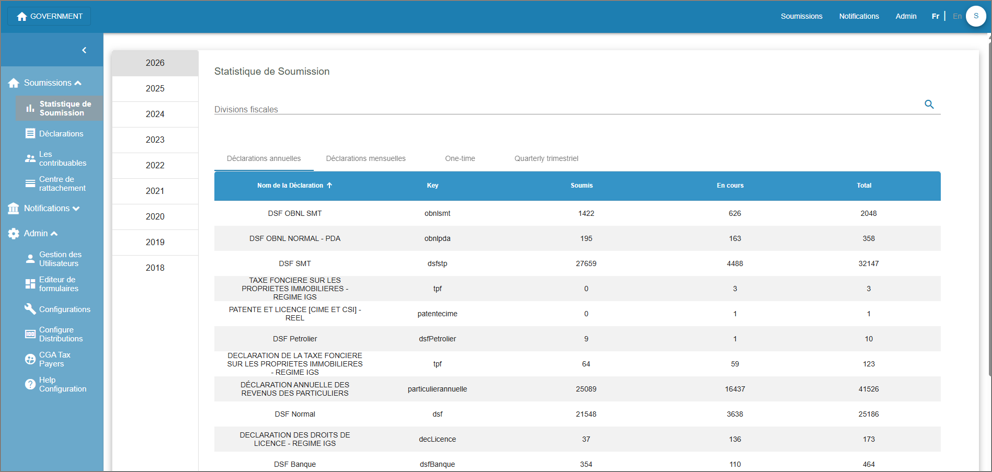Switch language to En

(x=957, y=16)
